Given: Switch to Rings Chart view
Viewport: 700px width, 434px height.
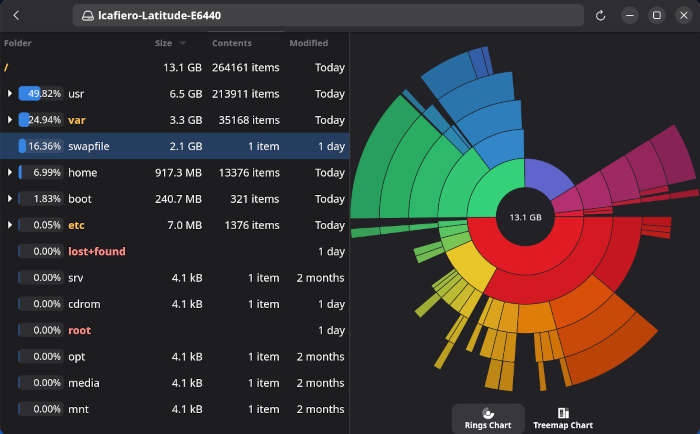Looking at the screenshot, I should click(x=488, y=418).
